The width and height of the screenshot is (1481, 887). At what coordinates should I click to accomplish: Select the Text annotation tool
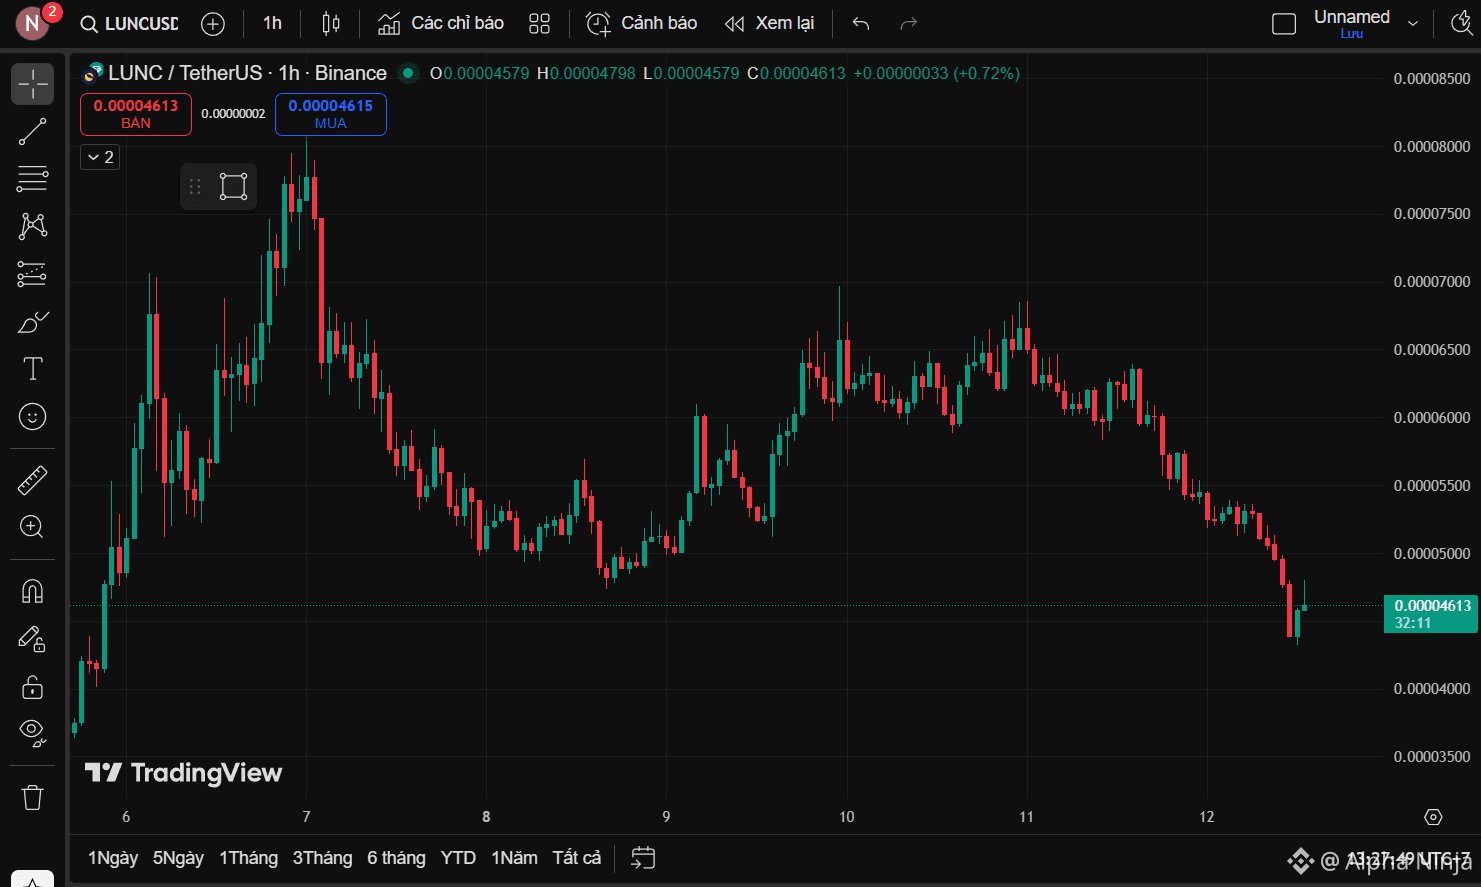coord(32,368)
